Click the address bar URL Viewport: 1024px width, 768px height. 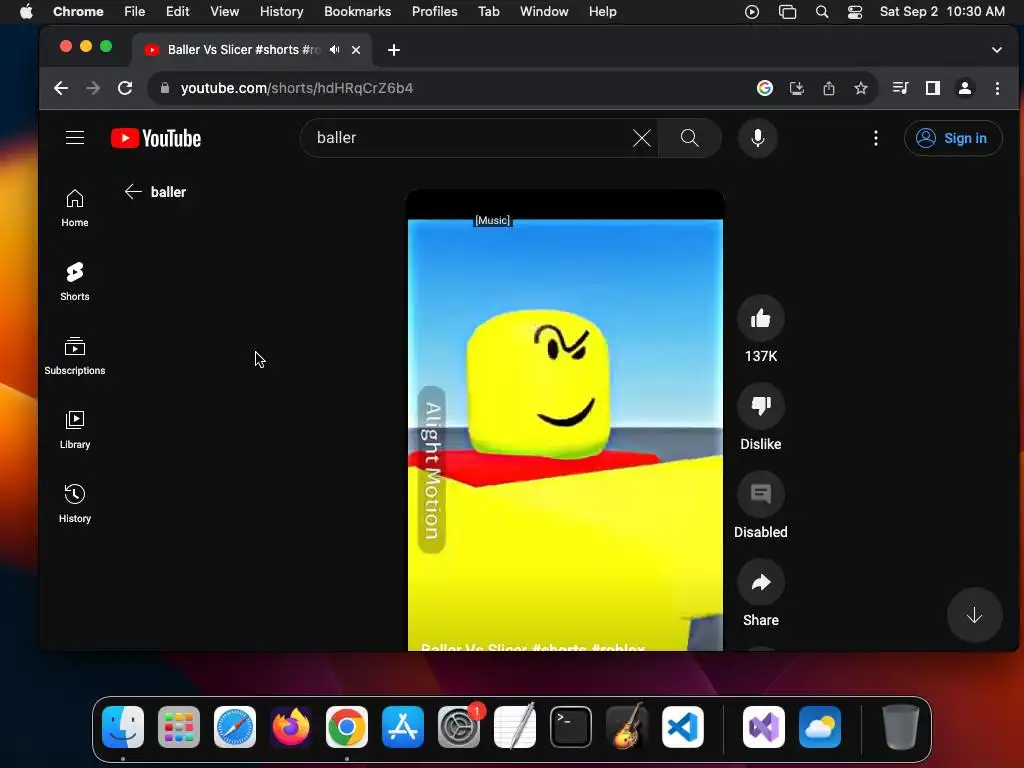click(x=296, y=88)
